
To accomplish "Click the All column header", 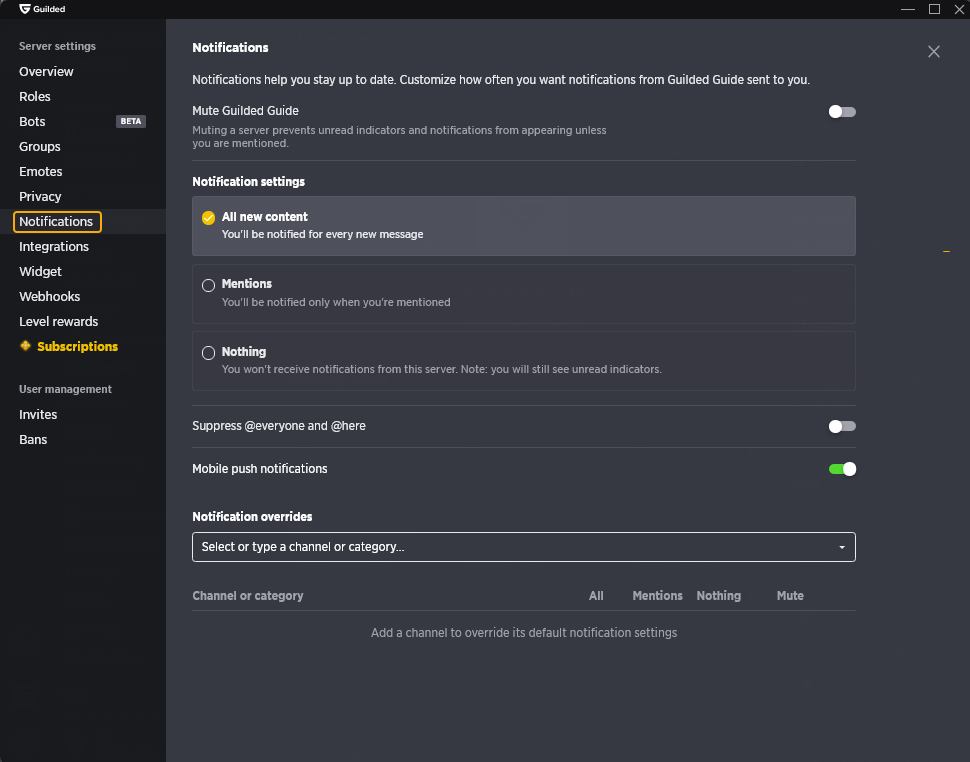I will pos(596,596).
